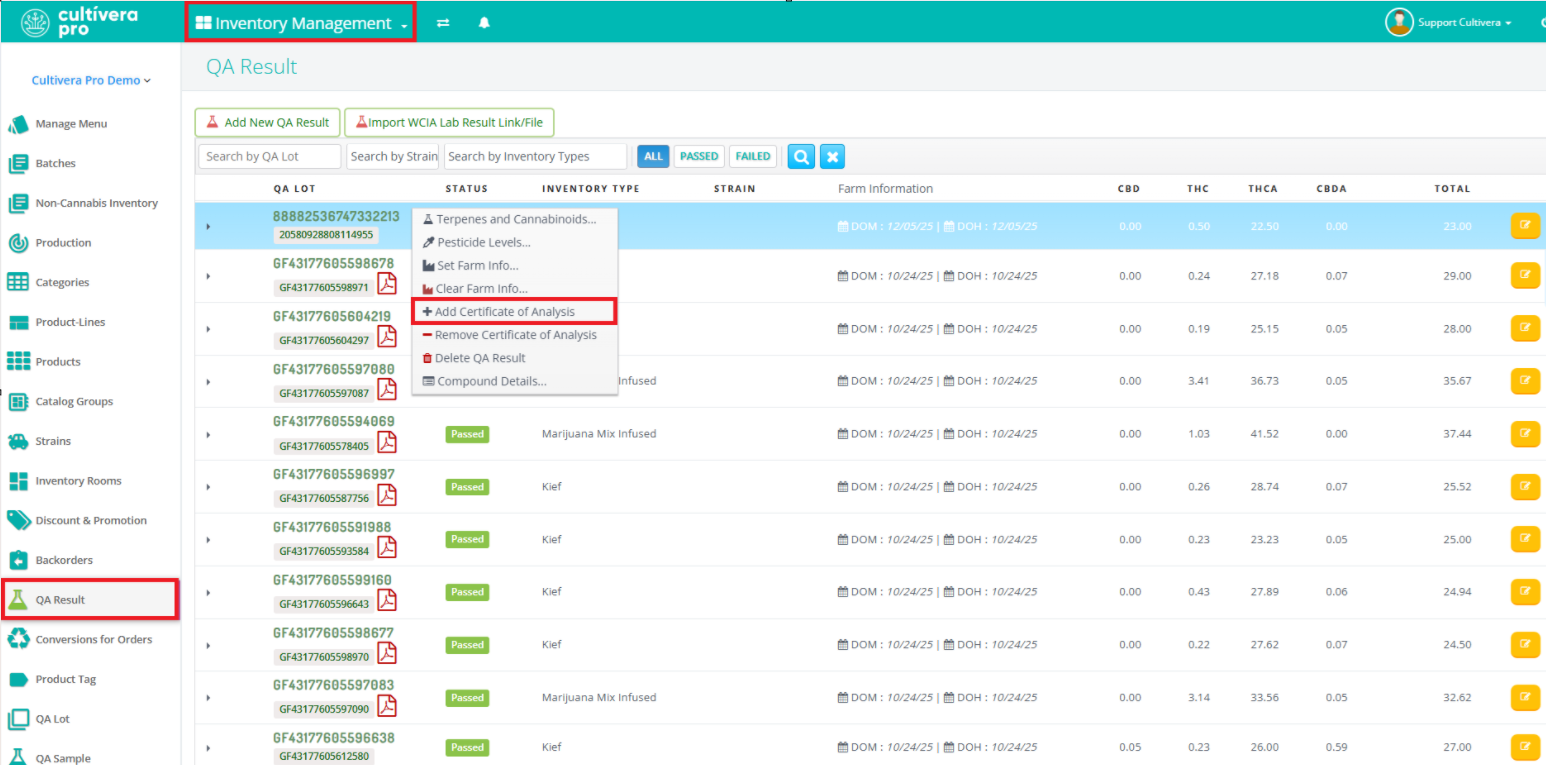Screen dimensions: 1546x765
Task: Show ALL QA results filter
Action: click(x=653, y=156)
